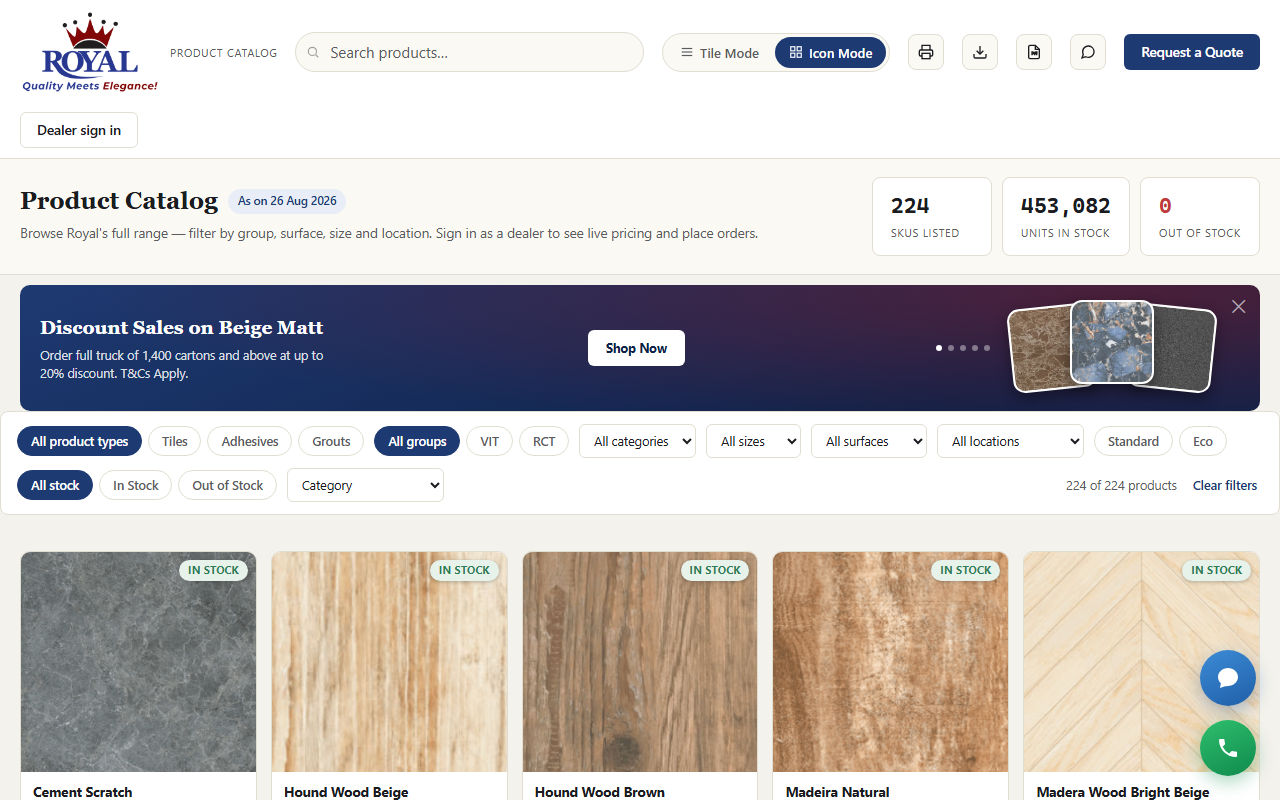Open the blue floating chat bubble
The image size is (1280, 800).
click(1228, 678)
